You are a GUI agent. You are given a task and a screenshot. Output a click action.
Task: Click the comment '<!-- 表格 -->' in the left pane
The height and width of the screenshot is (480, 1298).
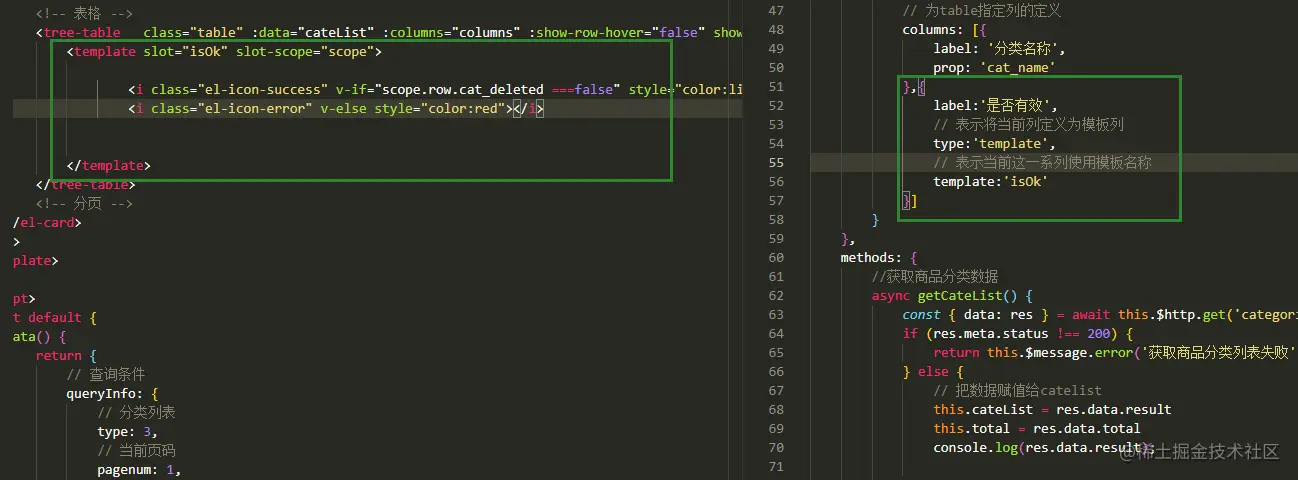84,13
